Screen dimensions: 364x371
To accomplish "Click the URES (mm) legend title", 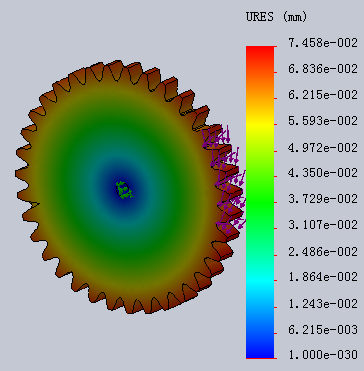I will (x=276, y=17).
